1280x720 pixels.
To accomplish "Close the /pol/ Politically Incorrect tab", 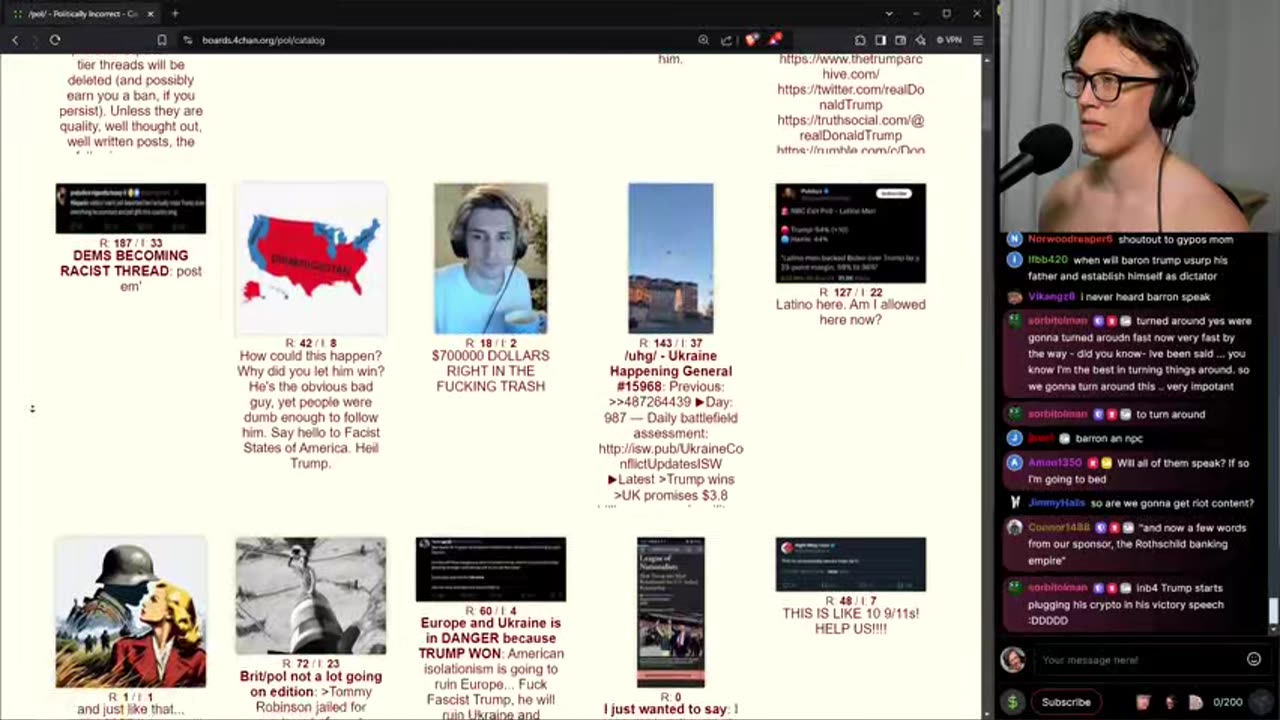I will point(151,14).
